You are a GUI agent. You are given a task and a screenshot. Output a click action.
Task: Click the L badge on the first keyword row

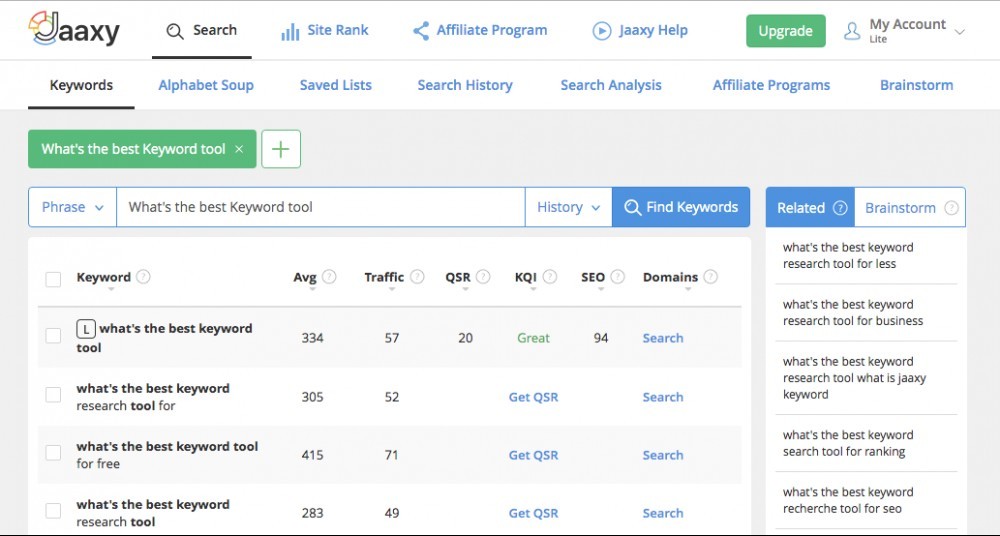86,329
